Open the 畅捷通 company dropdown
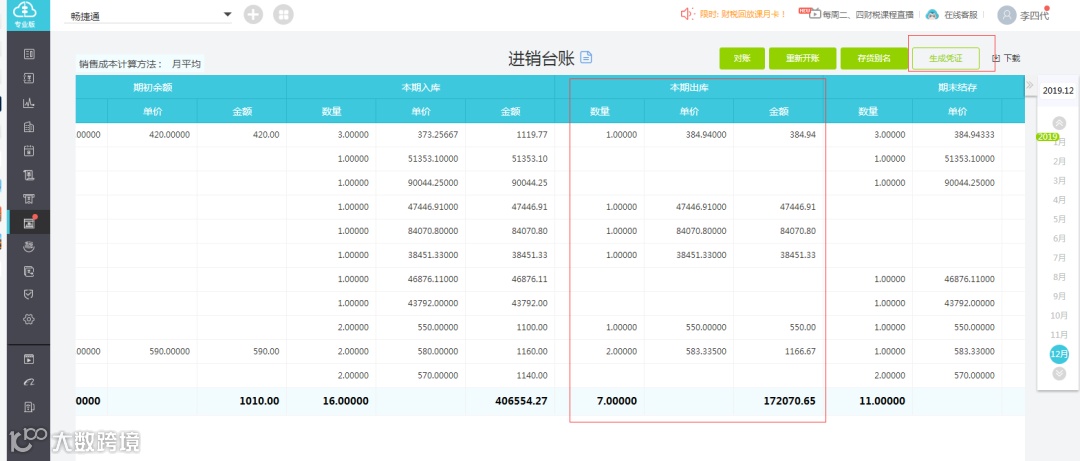 [x=148, y=16]
